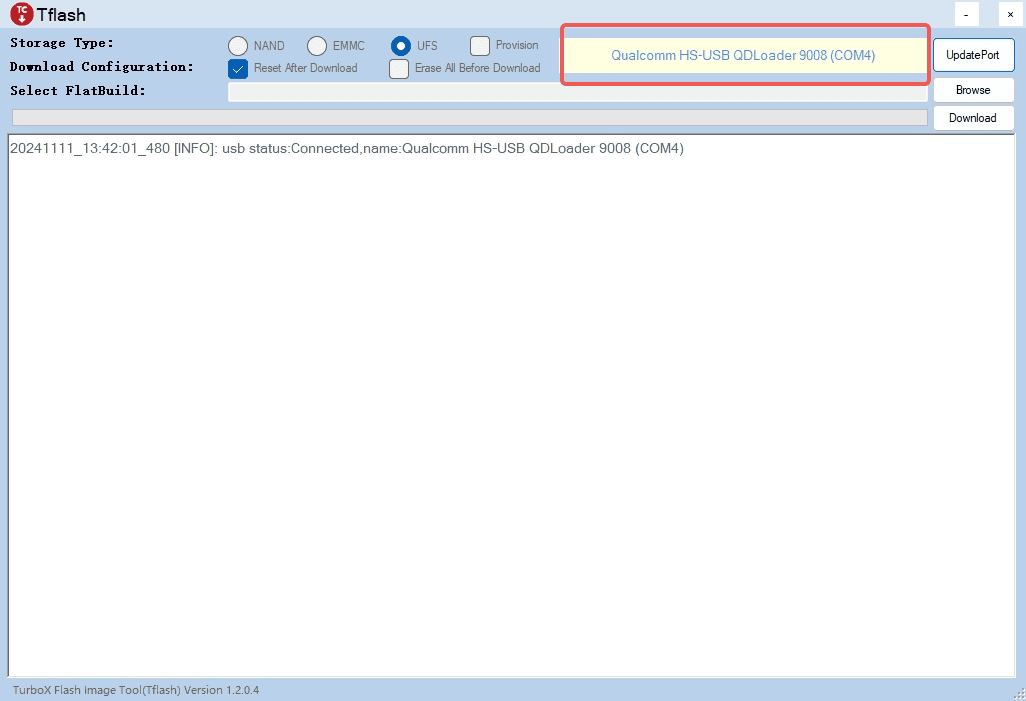Screen dimensions: 1026x701
Task: Click the Storage Type label
Action: (62, 43)
